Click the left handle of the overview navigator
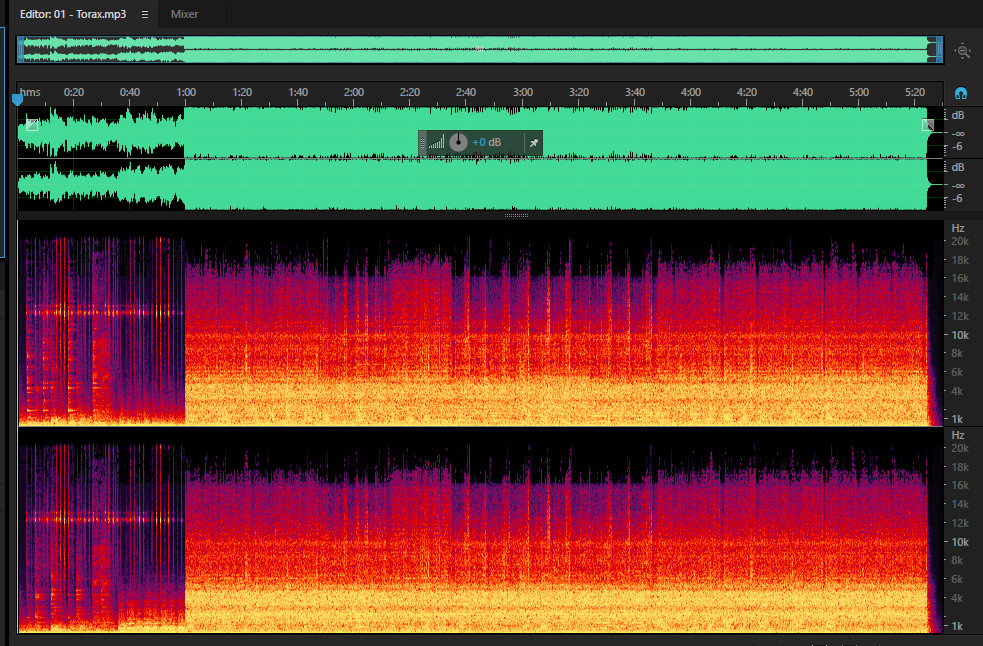This screenshot has width=983, height=646. coord(21,50)
